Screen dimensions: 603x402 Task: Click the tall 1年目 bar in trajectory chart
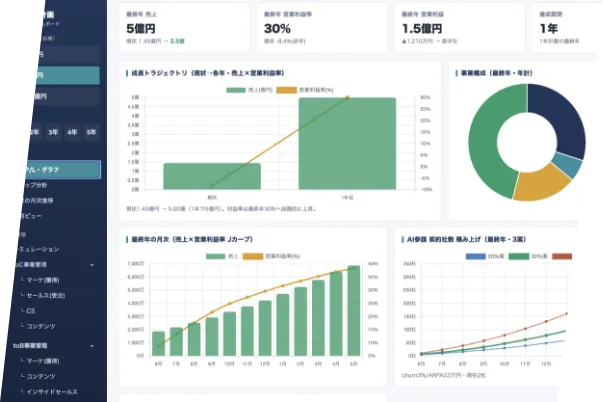[347, 143]
